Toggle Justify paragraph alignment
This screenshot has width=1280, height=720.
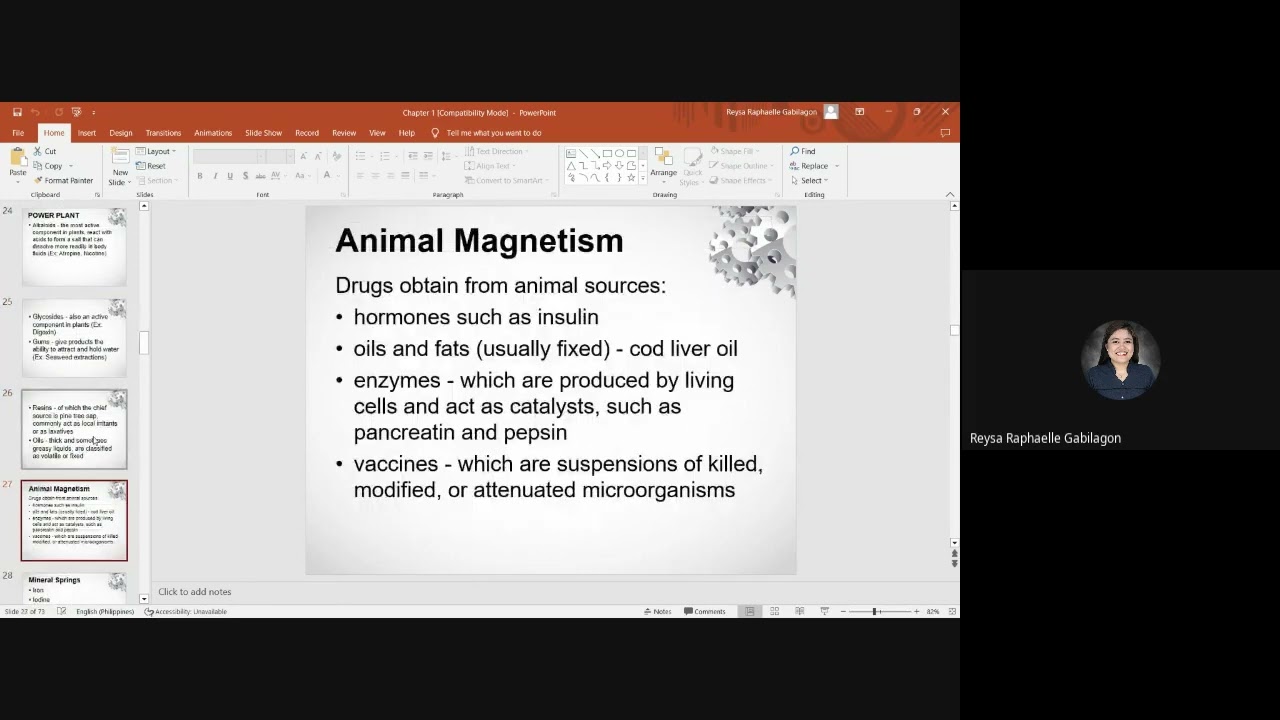click(x=405, y=176)
